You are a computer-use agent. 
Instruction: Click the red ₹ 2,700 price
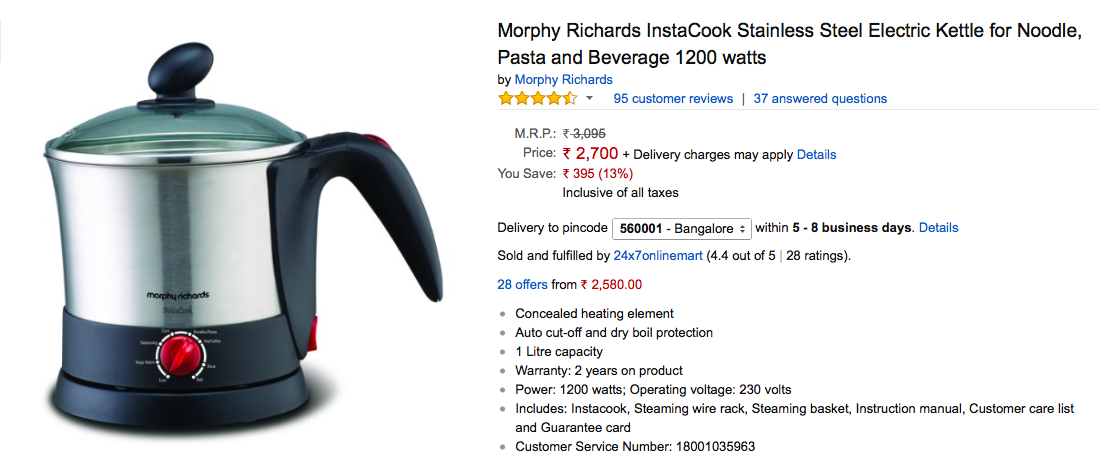click(x=590, y=154)
